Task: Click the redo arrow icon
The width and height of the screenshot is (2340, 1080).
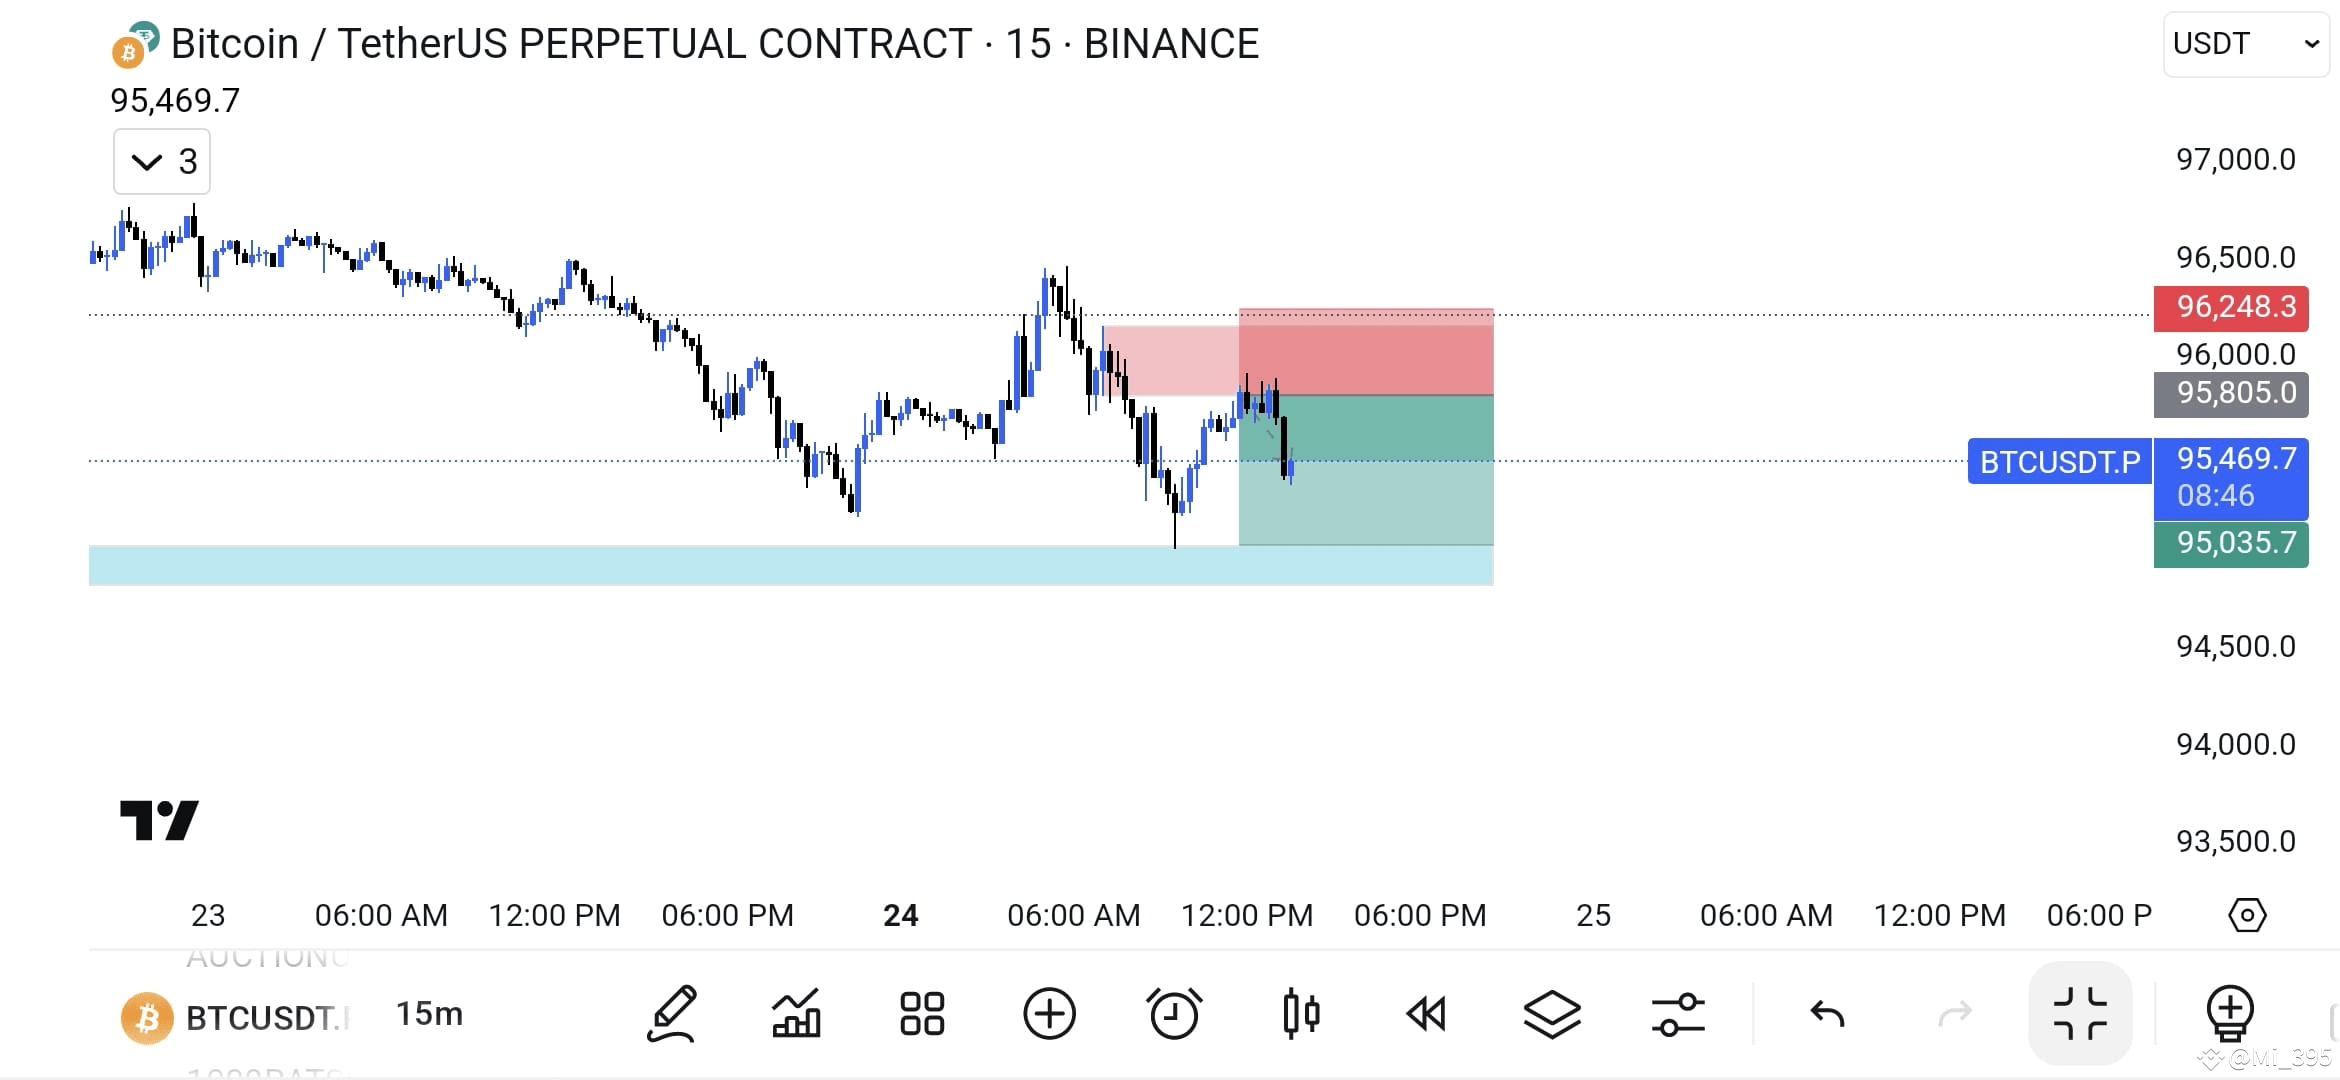Action: (1955, 1014)
